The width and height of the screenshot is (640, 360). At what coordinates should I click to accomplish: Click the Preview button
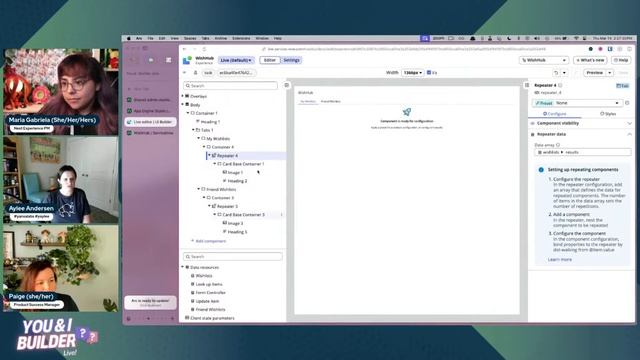595,73
